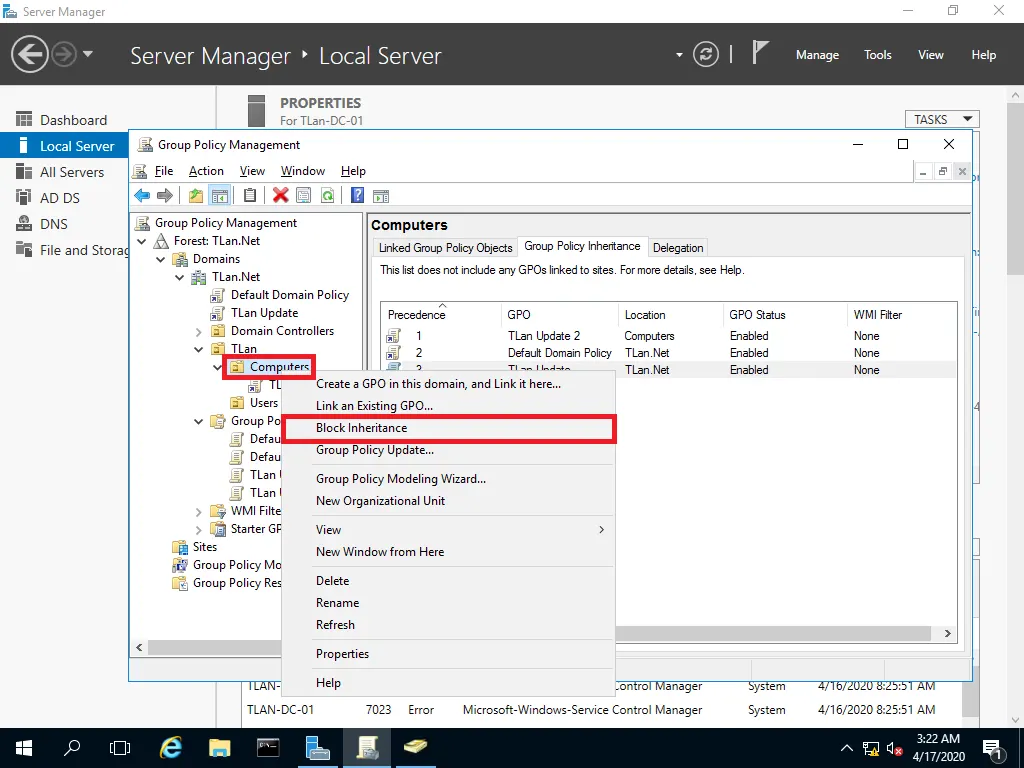Click the blue Help question mark icon

357,196
